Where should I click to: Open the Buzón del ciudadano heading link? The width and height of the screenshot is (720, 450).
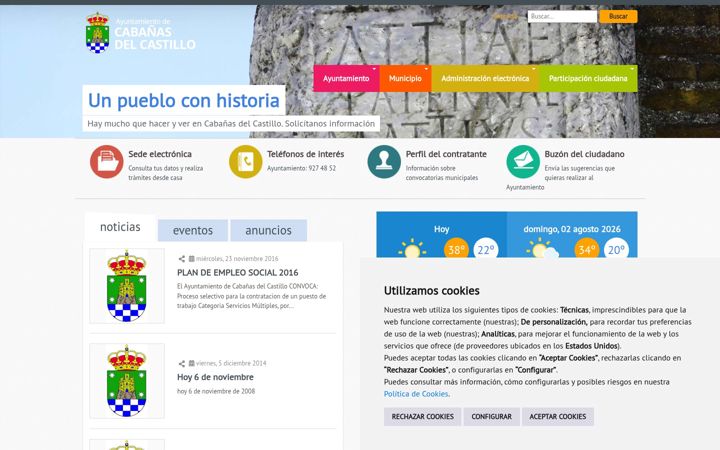[585, 154]
